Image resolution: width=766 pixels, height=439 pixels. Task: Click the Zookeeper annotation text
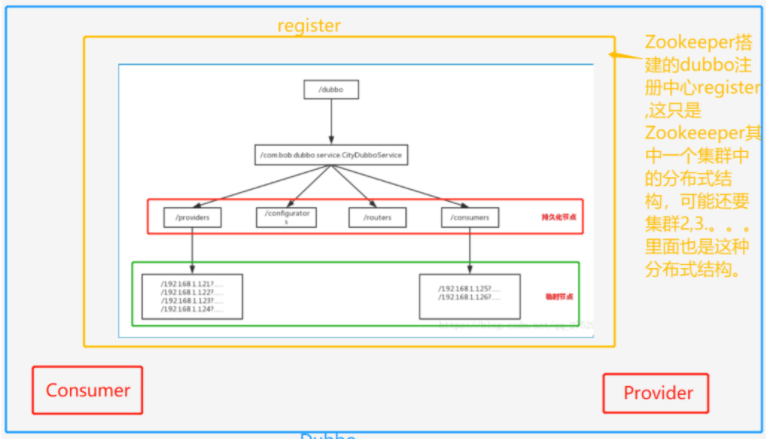702,155
